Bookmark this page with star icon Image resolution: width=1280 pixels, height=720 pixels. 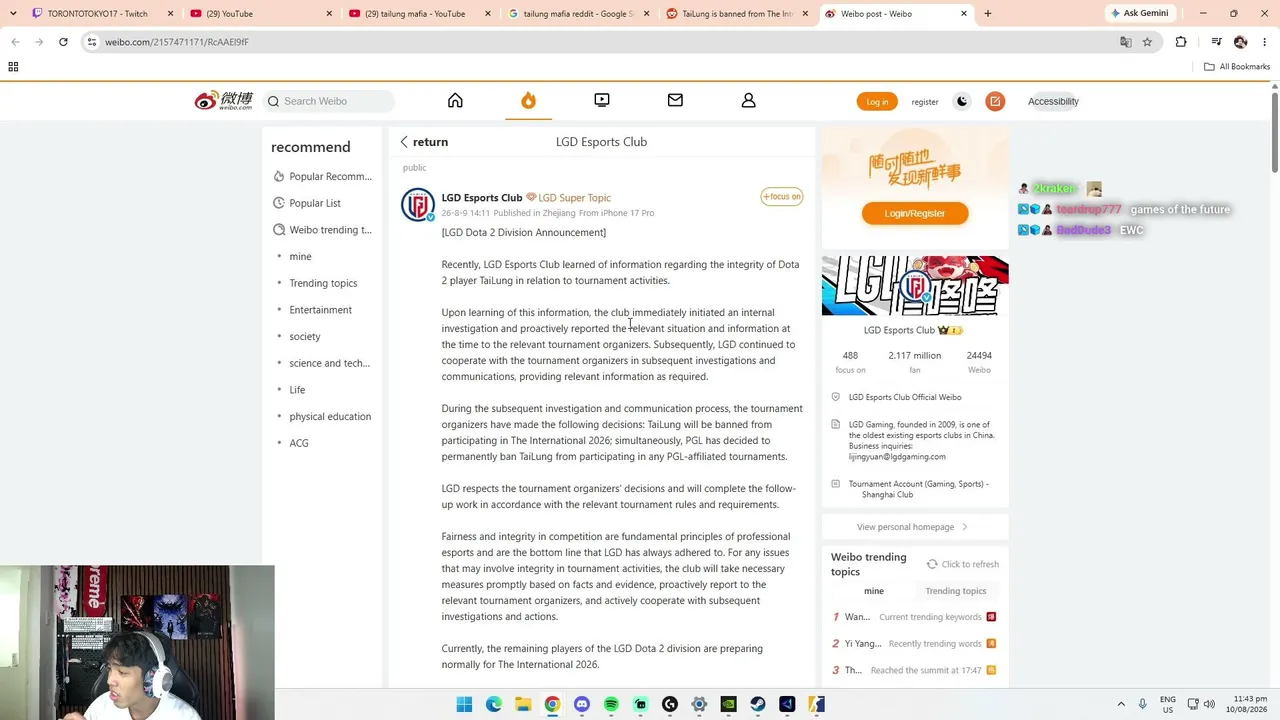1147,42
